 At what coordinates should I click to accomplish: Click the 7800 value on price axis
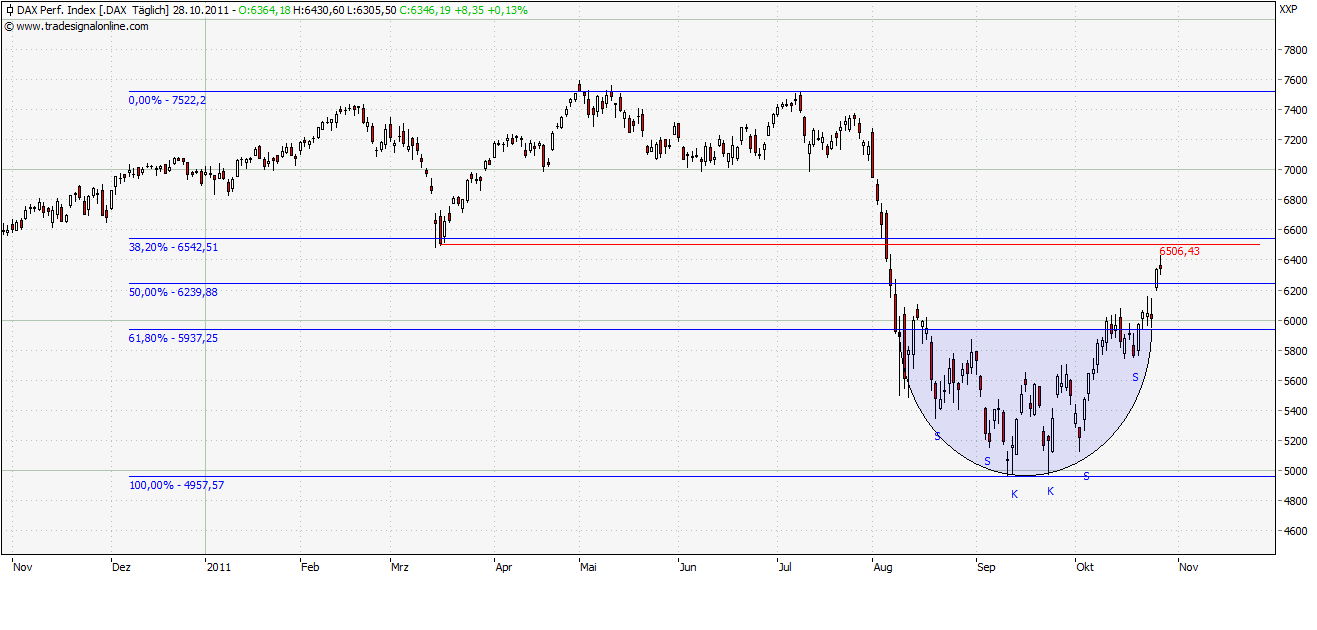[x=1293, y=50]
